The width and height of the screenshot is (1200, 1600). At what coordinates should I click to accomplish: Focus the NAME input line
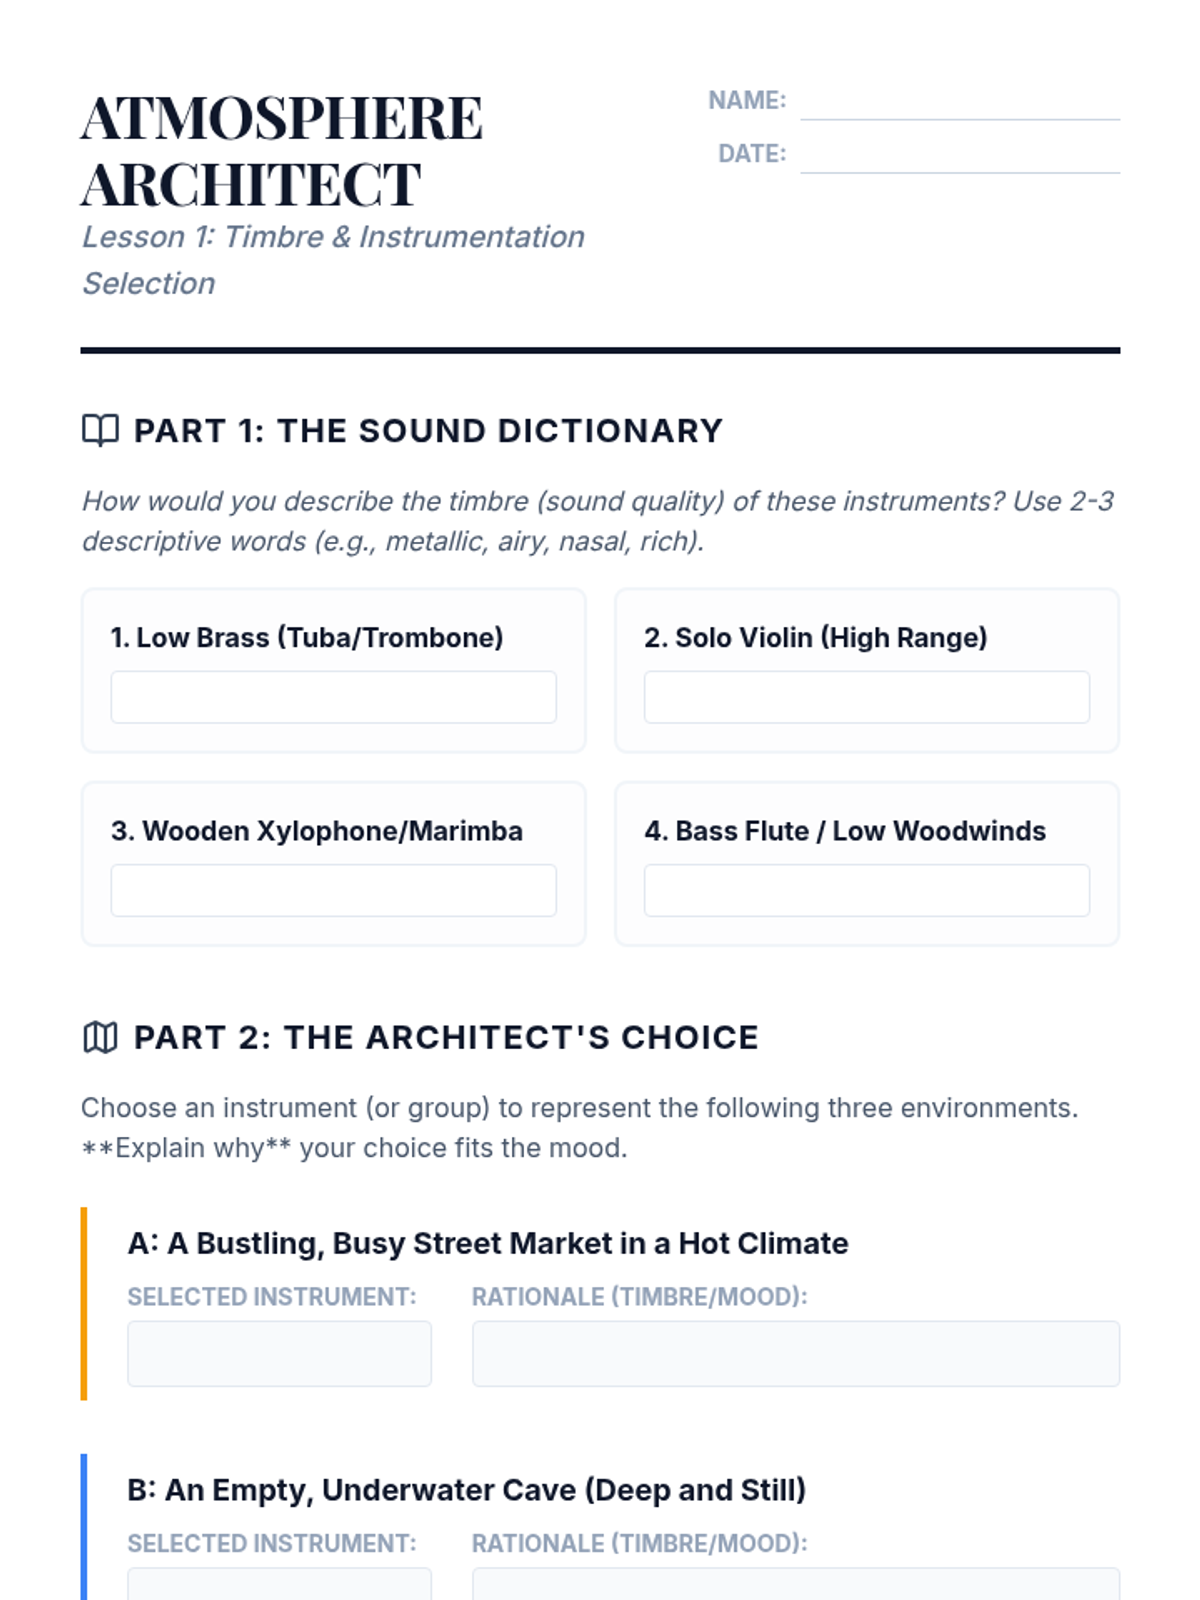click(959, 104)
